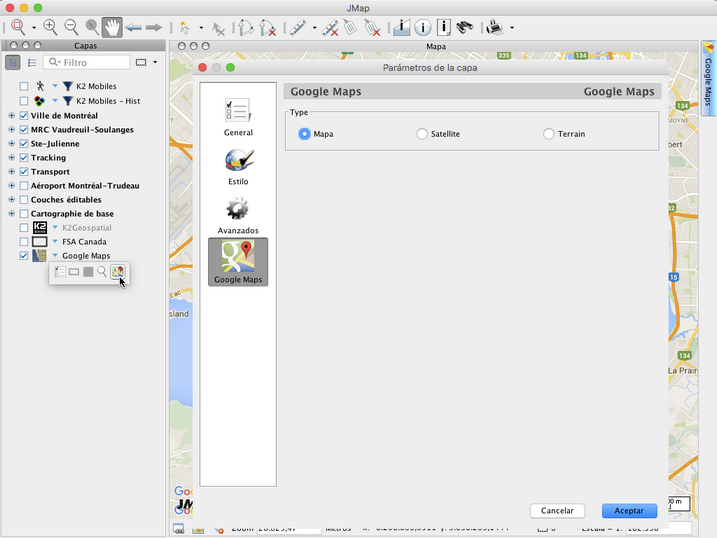Open the Google Maps settings section
Image resolution: width=717 pixels, height=538 pixels.
[x=238, y=262]
